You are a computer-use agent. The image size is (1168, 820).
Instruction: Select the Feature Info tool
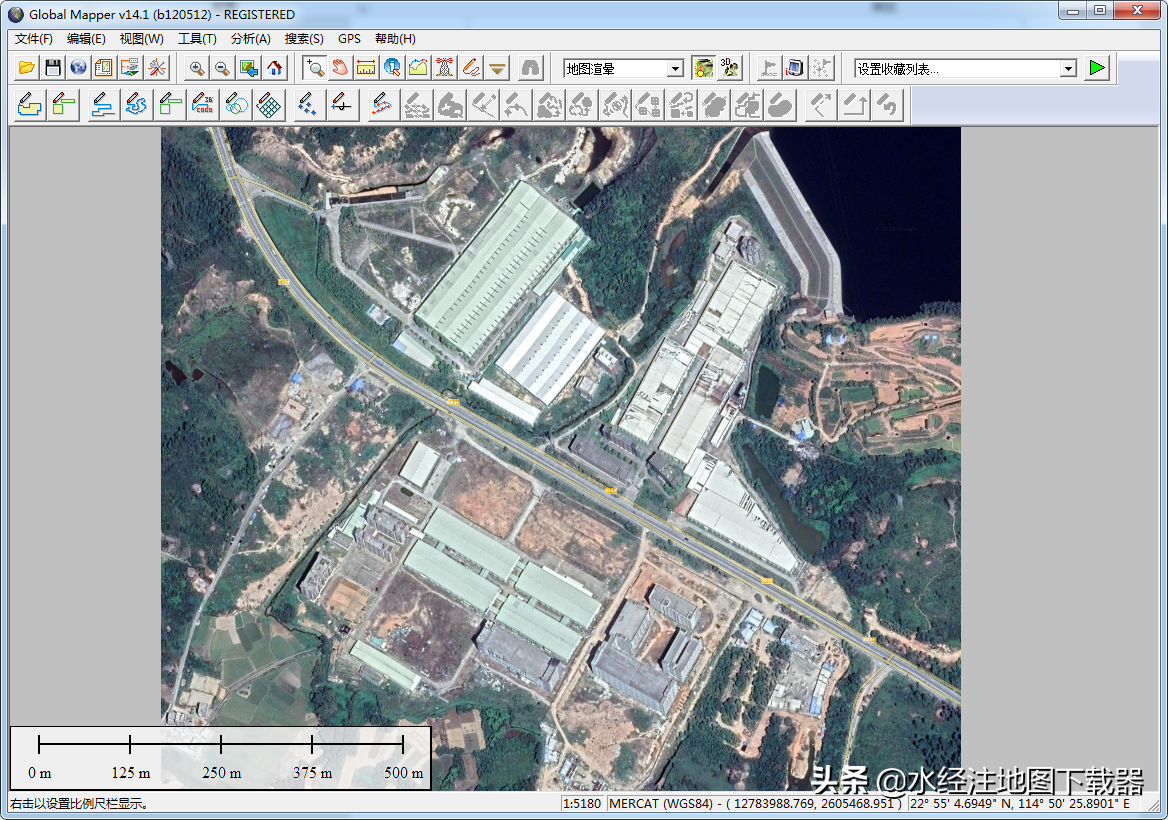click(392, 68)
